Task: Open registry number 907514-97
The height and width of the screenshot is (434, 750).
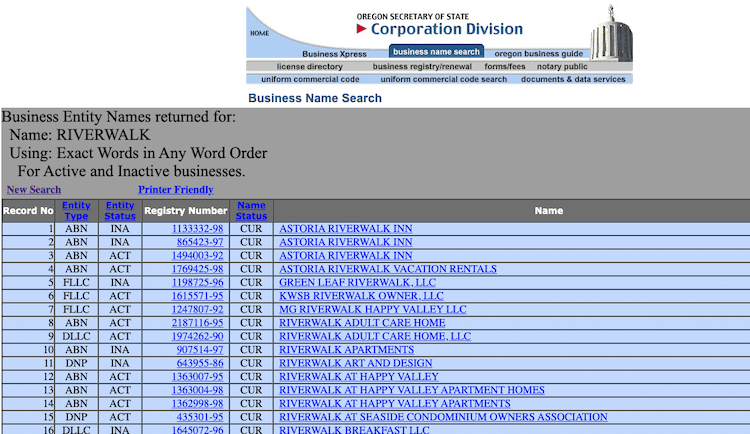Action: [x=200, y=350]
